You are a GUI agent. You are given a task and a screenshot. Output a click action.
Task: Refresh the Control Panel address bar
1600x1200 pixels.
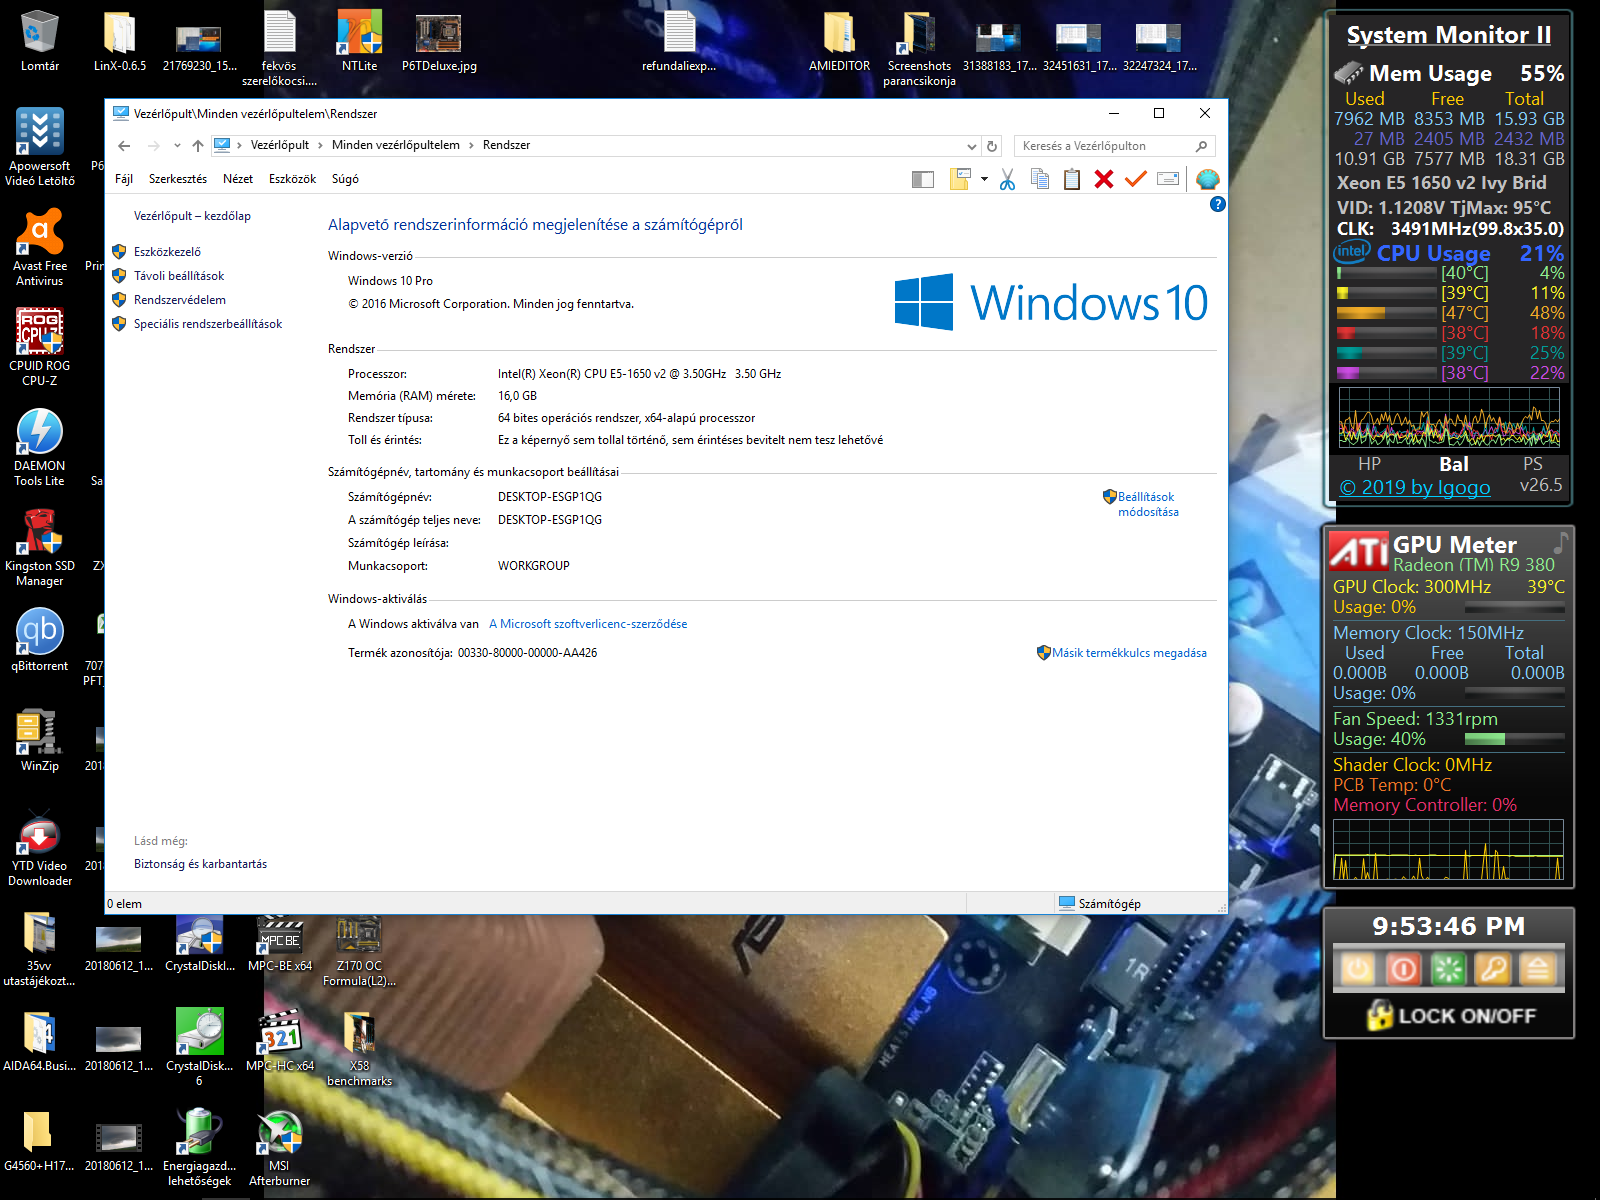(992, 146)
